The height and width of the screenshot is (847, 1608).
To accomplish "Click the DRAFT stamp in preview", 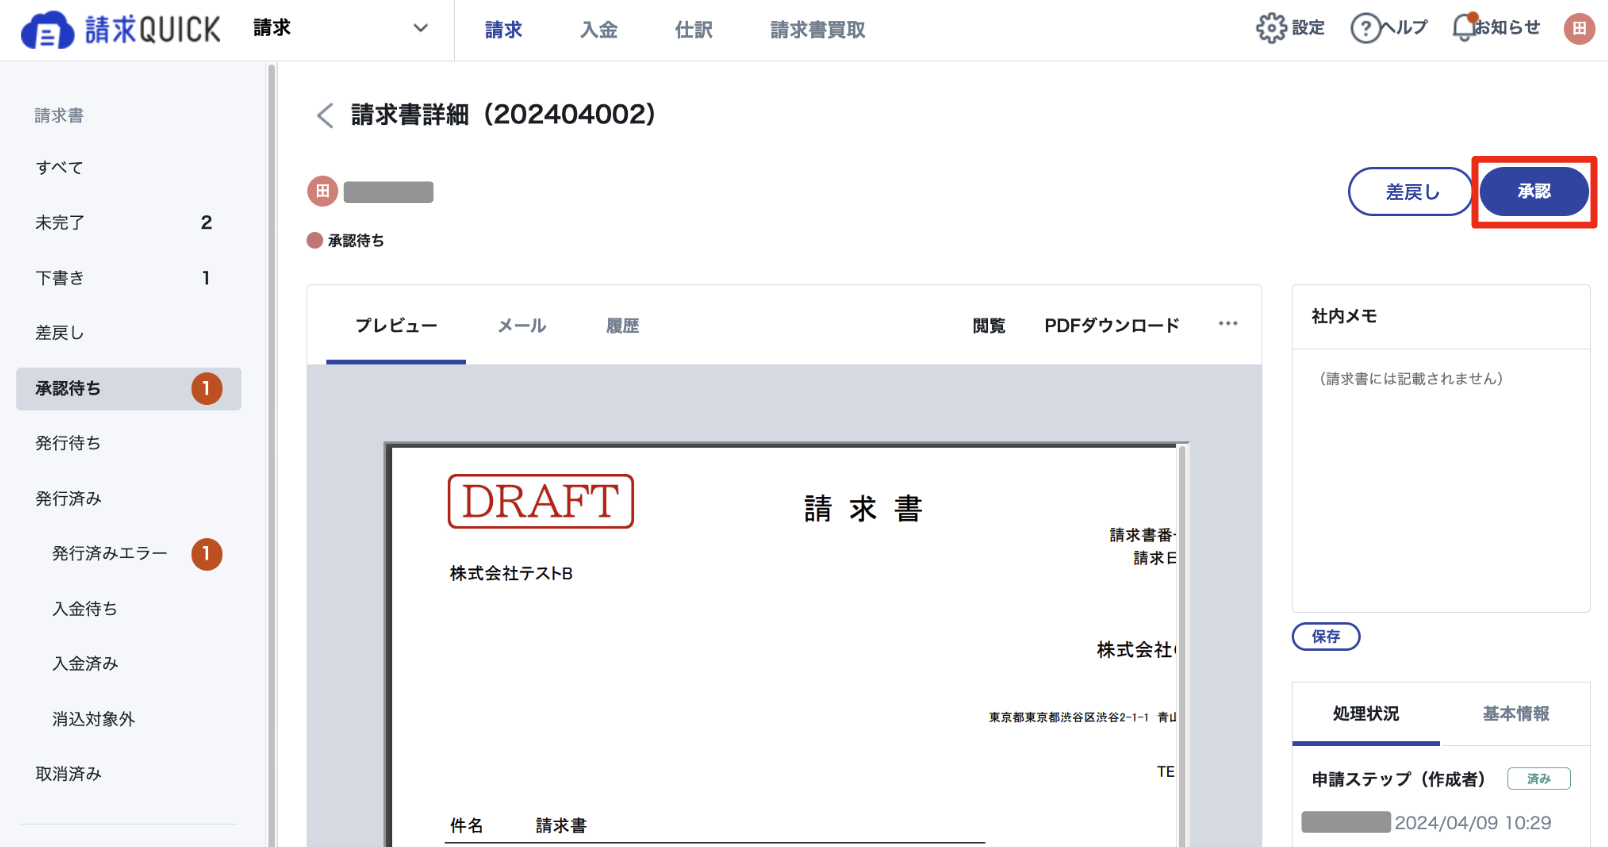I will coord(541,501).
